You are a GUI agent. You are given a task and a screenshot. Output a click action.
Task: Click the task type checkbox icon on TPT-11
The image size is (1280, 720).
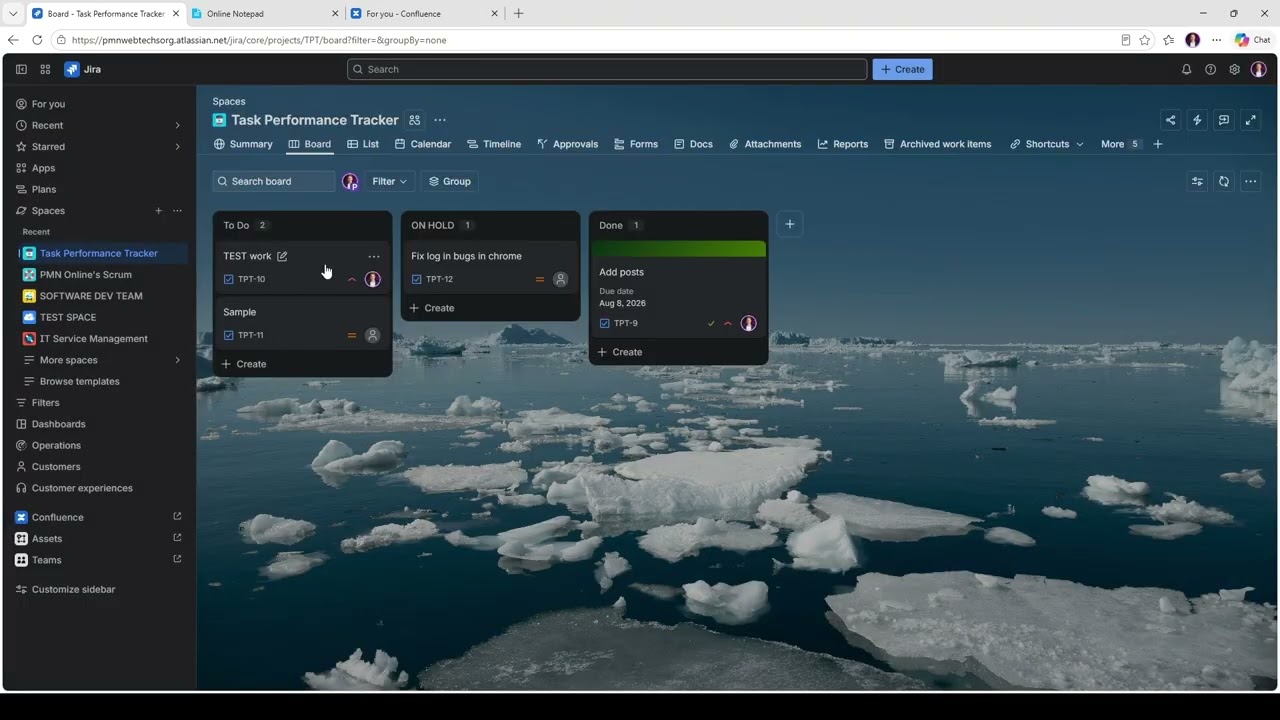tap(229, 335)
